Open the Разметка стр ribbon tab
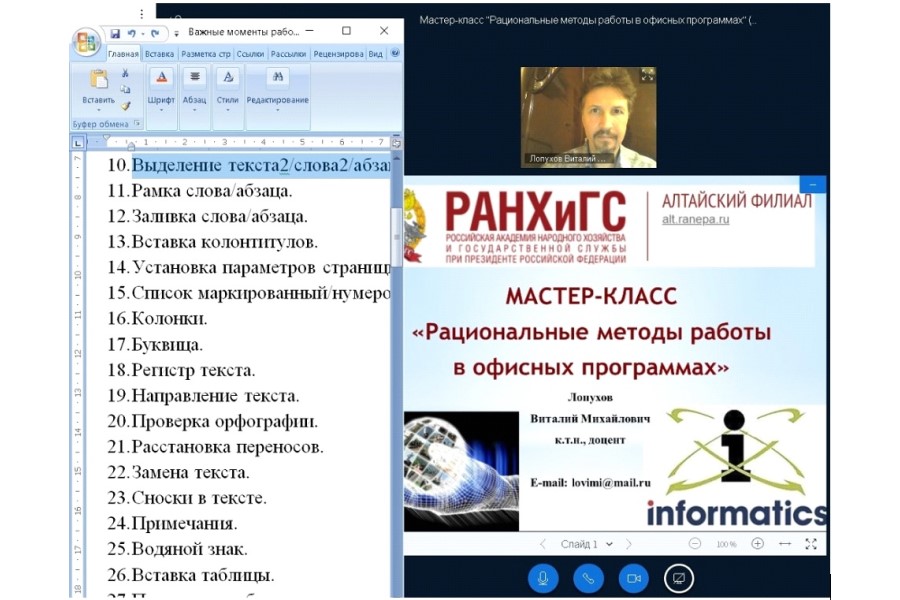Viewport: 900px width, 600px height. [x=205, y=54]
